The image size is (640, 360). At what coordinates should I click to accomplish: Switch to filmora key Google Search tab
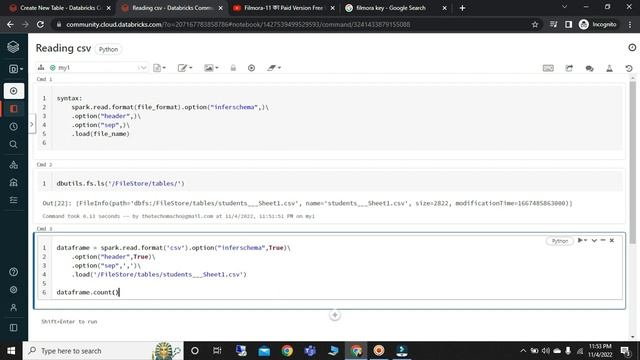point(396,8)
